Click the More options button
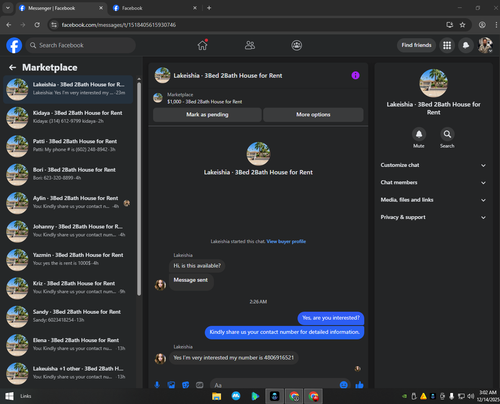Screen dimensions: 500x404 (313, 114)
